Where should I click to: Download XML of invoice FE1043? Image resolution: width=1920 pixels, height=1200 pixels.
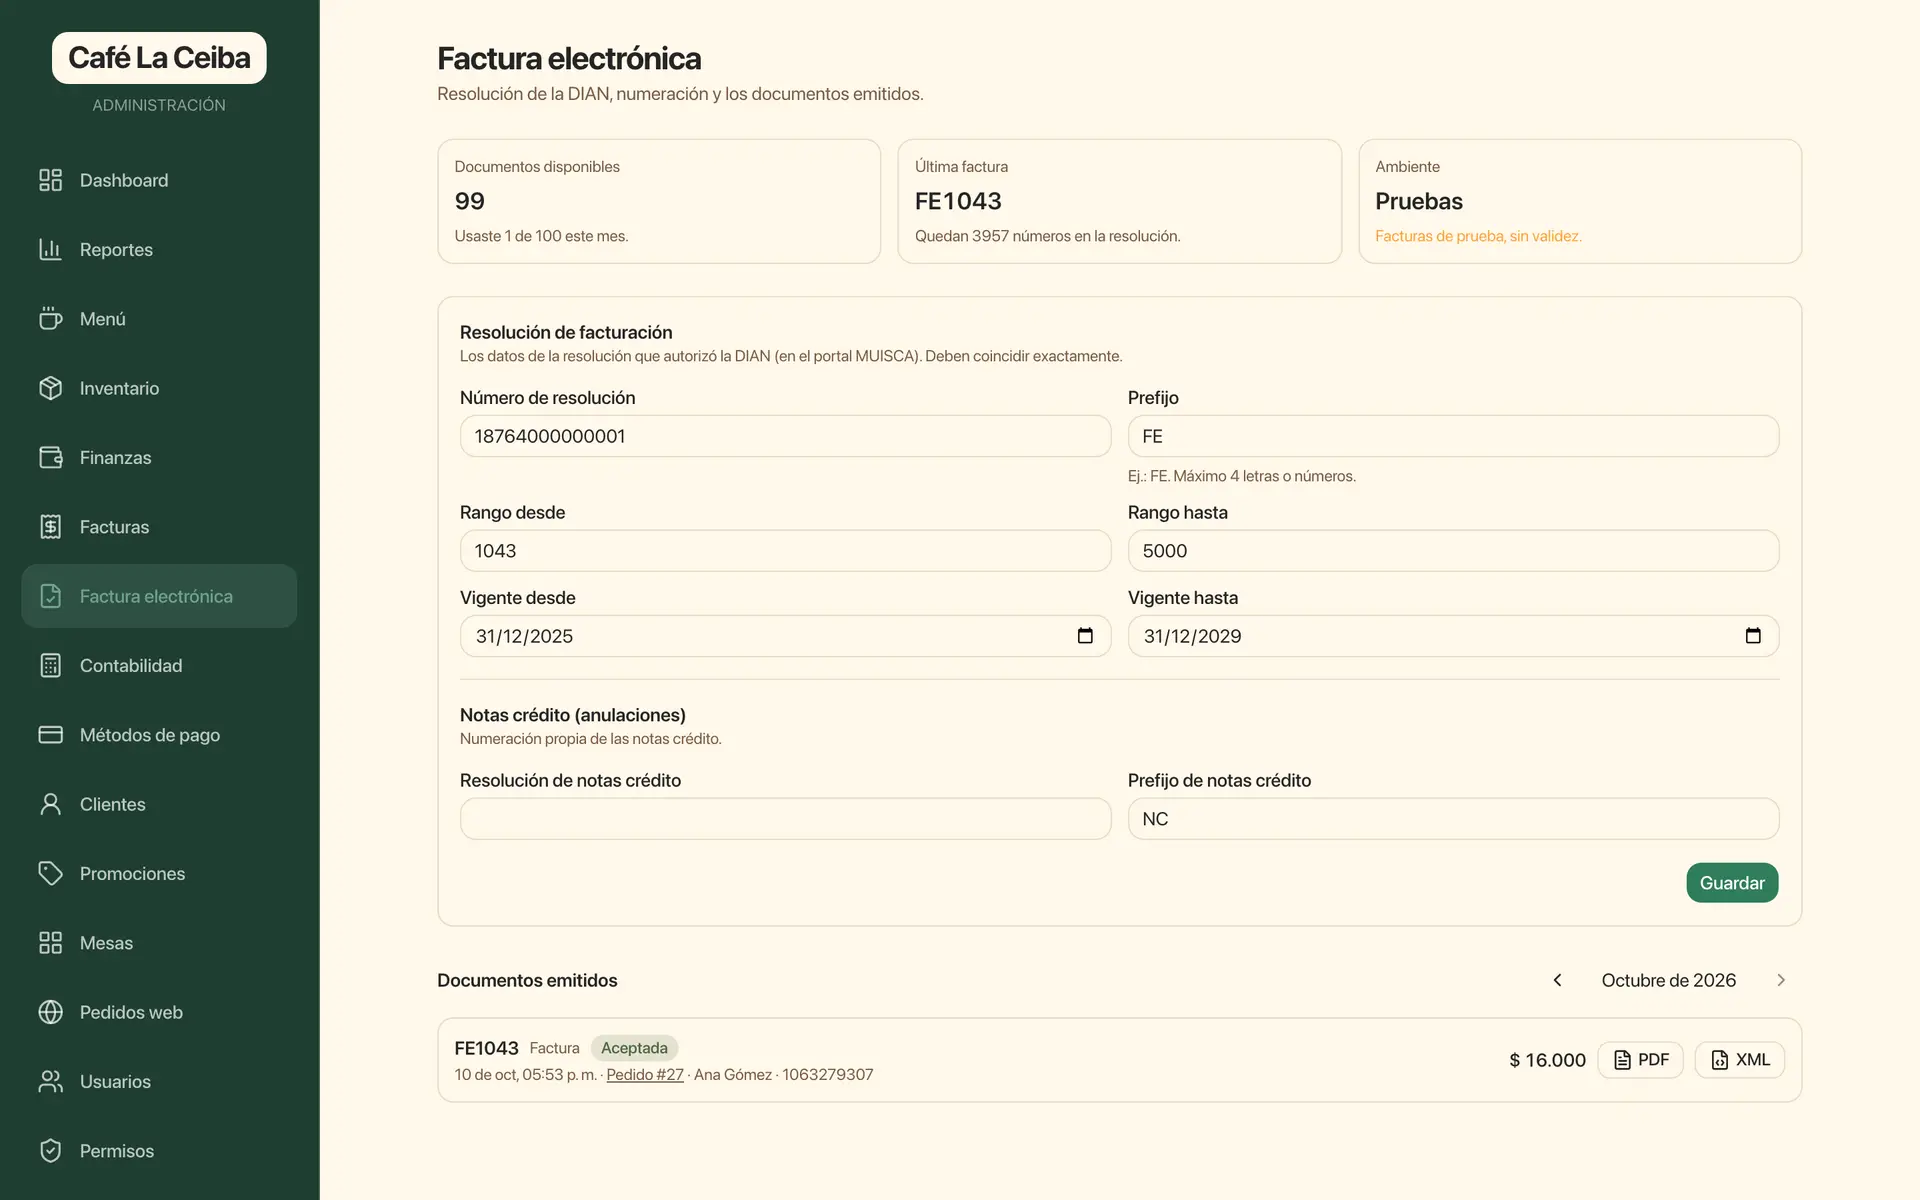click(1740, 1060)
